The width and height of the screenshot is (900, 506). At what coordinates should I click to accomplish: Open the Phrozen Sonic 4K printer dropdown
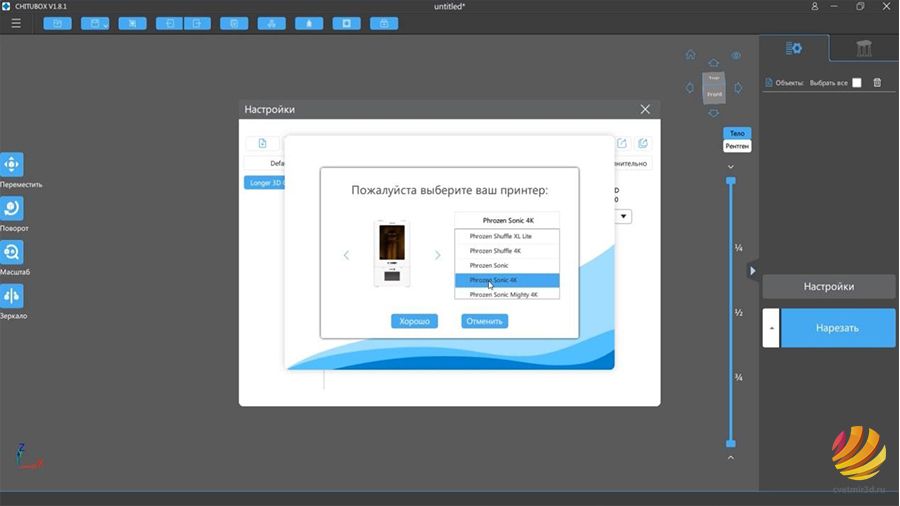(507, 220)
